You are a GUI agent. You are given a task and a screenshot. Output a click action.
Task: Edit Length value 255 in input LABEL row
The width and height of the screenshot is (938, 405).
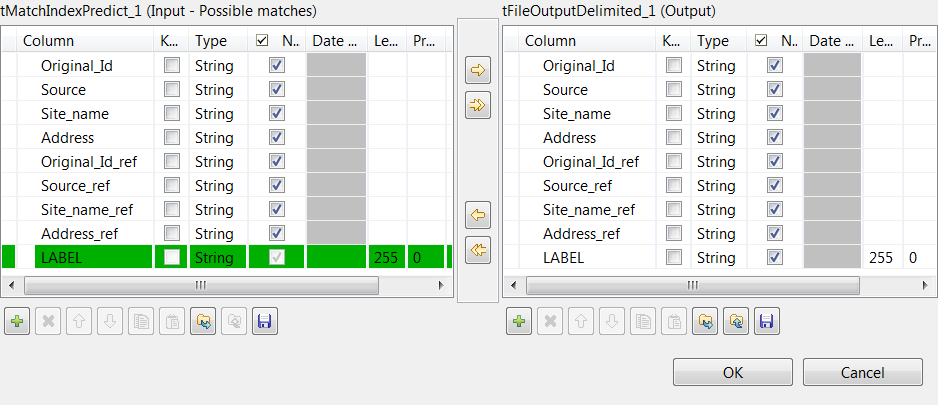click(x=386, y=258)
